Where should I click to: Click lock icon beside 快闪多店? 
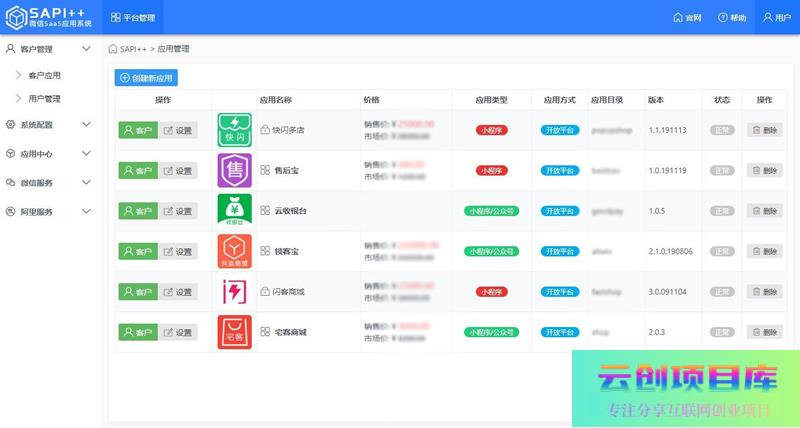(265, 130)
